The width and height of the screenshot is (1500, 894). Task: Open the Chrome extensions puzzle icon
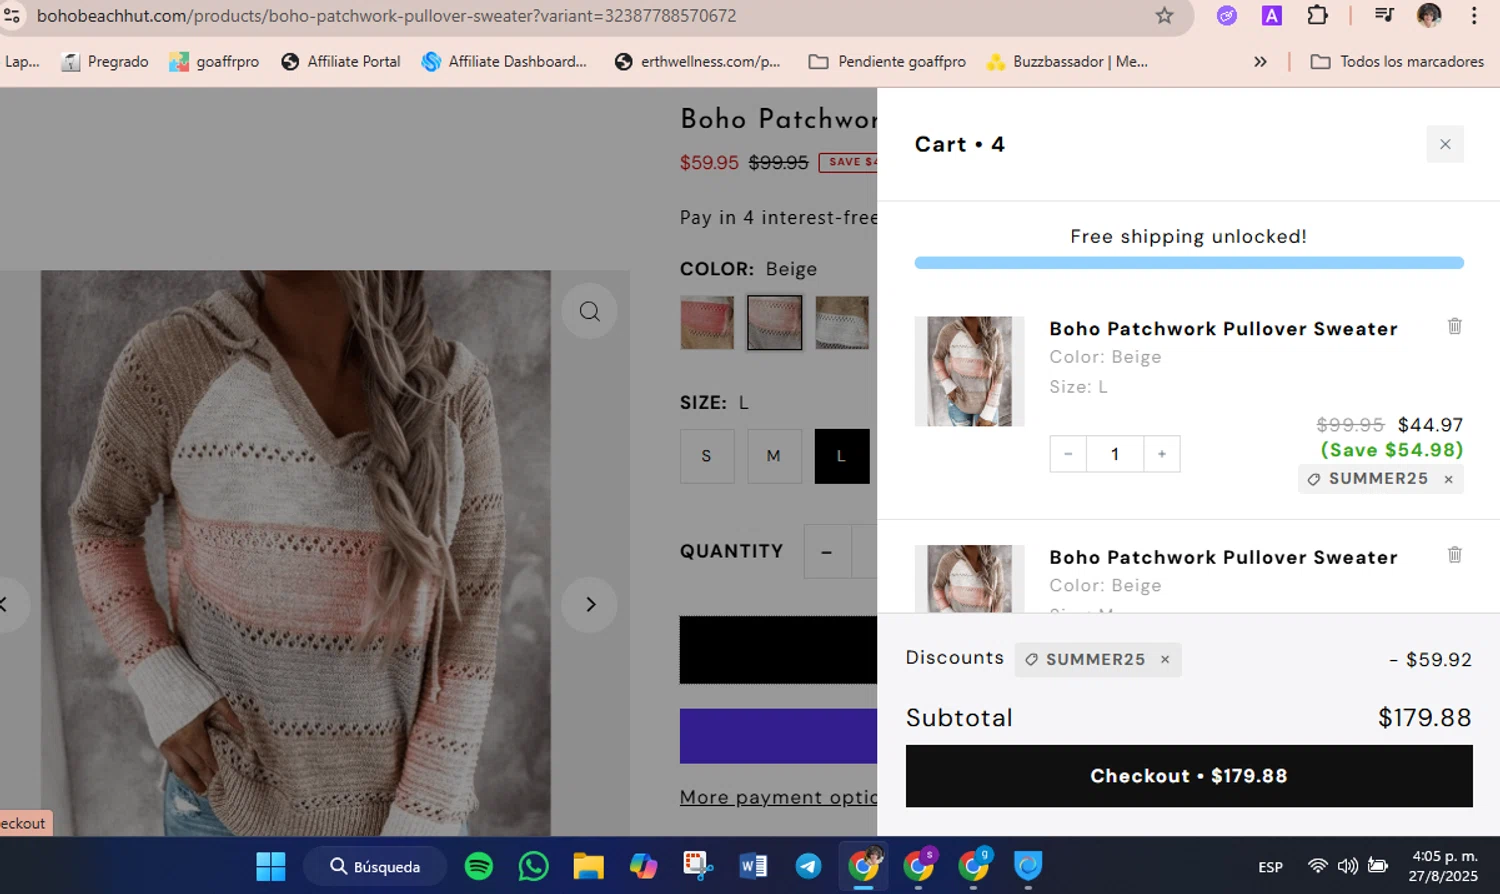[1317, 15]
